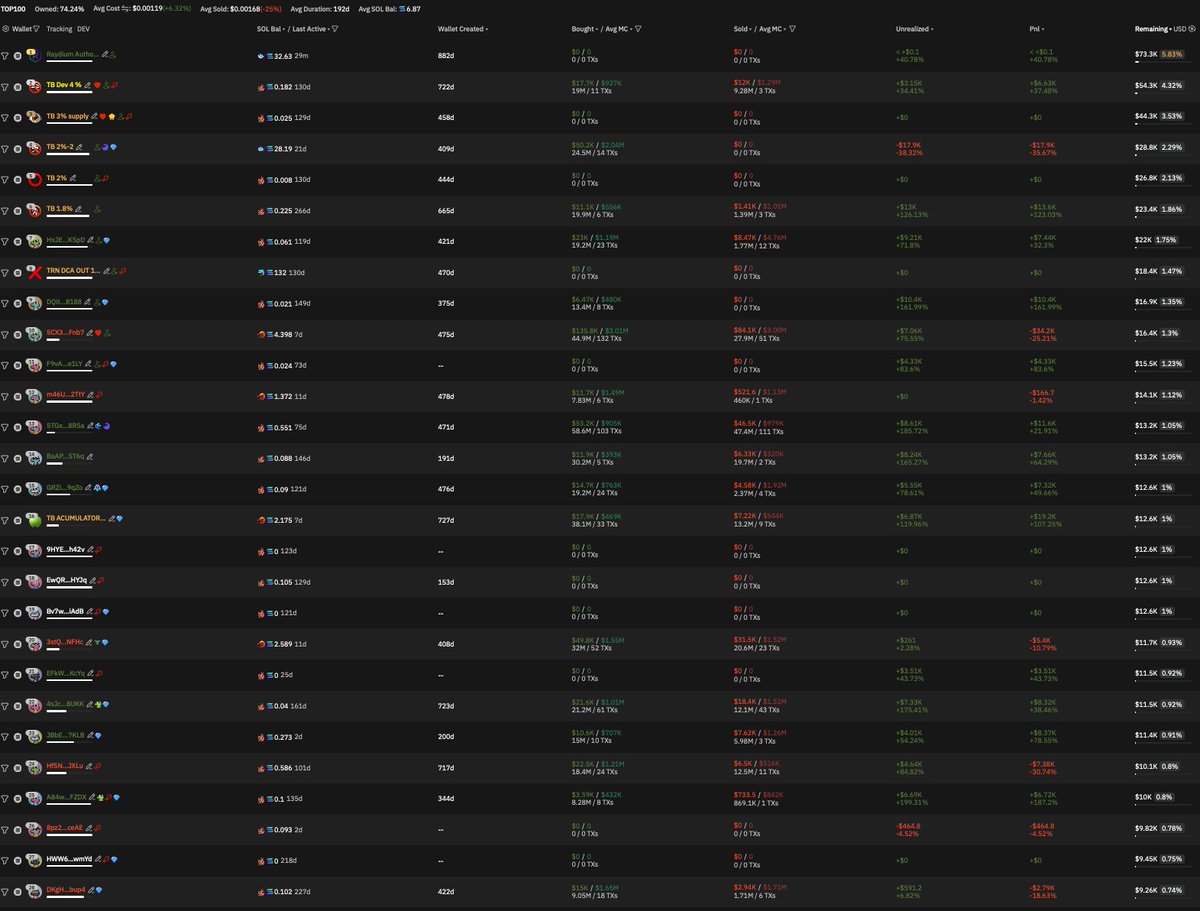Click the pencil icon next to DKgH...bup4

pyautogui.click(x=91, y=890)
